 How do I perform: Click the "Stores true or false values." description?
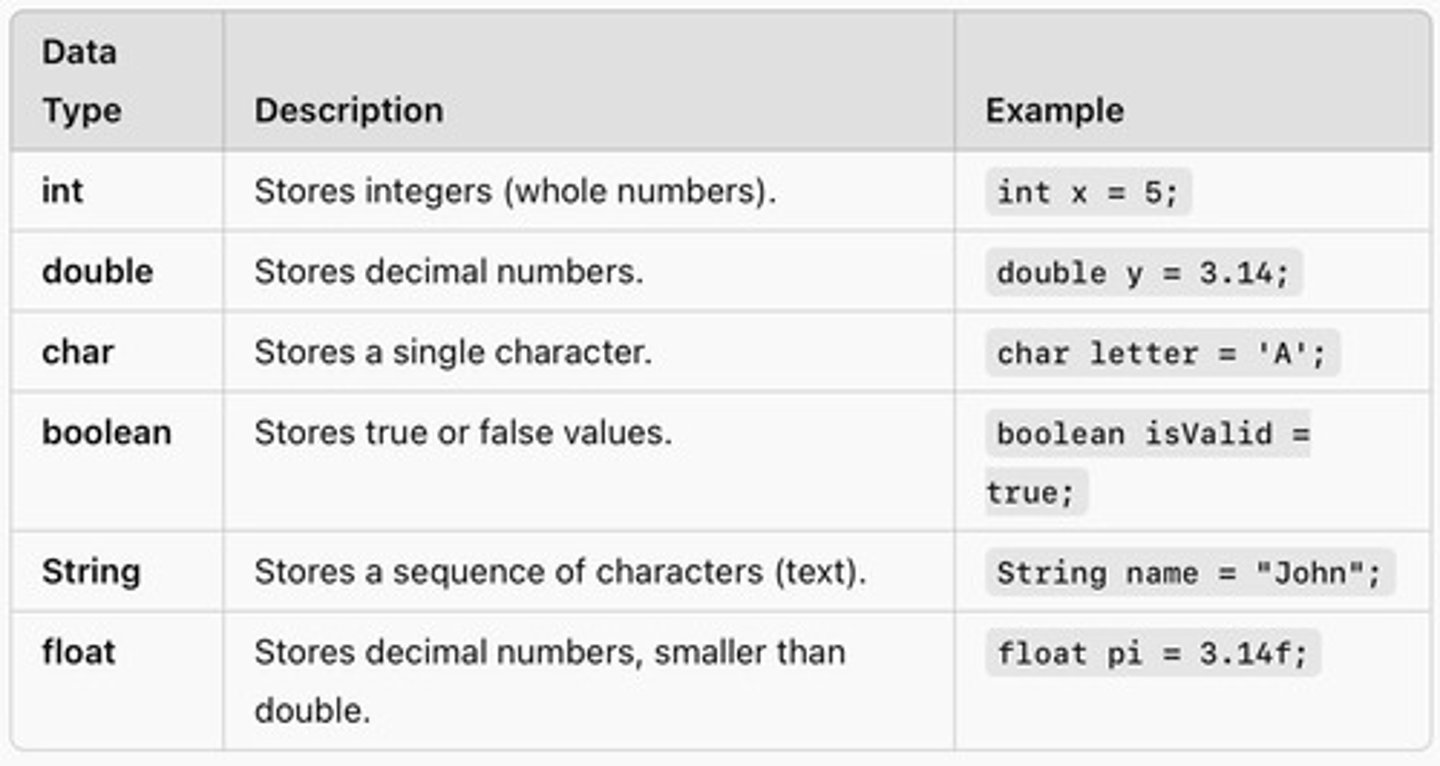coord(462,432)
